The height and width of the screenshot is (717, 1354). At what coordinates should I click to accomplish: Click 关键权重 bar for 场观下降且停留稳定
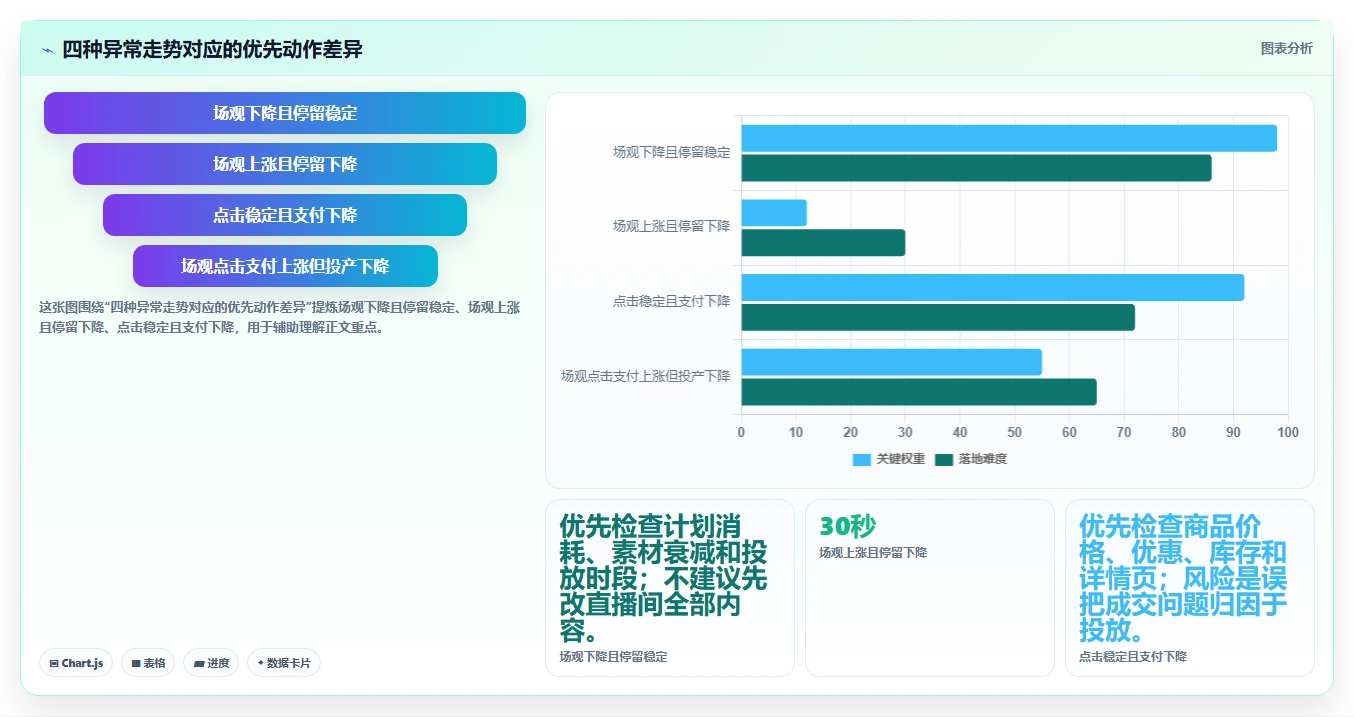tap(1009, 138)
